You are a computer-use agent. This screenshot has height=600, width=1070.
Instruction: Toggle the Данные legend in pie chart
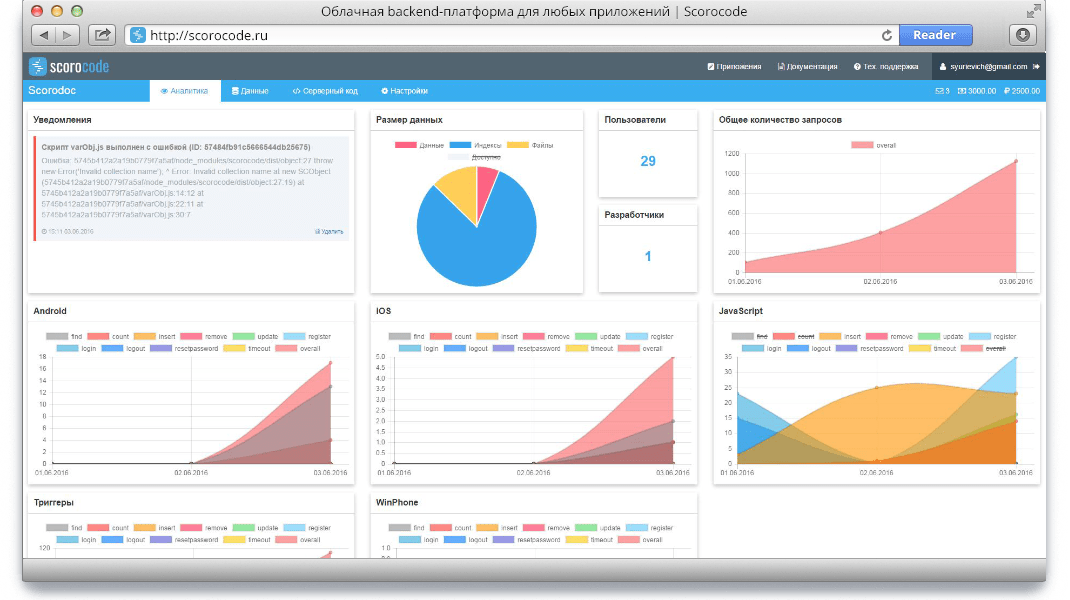[x=419, y=145]
